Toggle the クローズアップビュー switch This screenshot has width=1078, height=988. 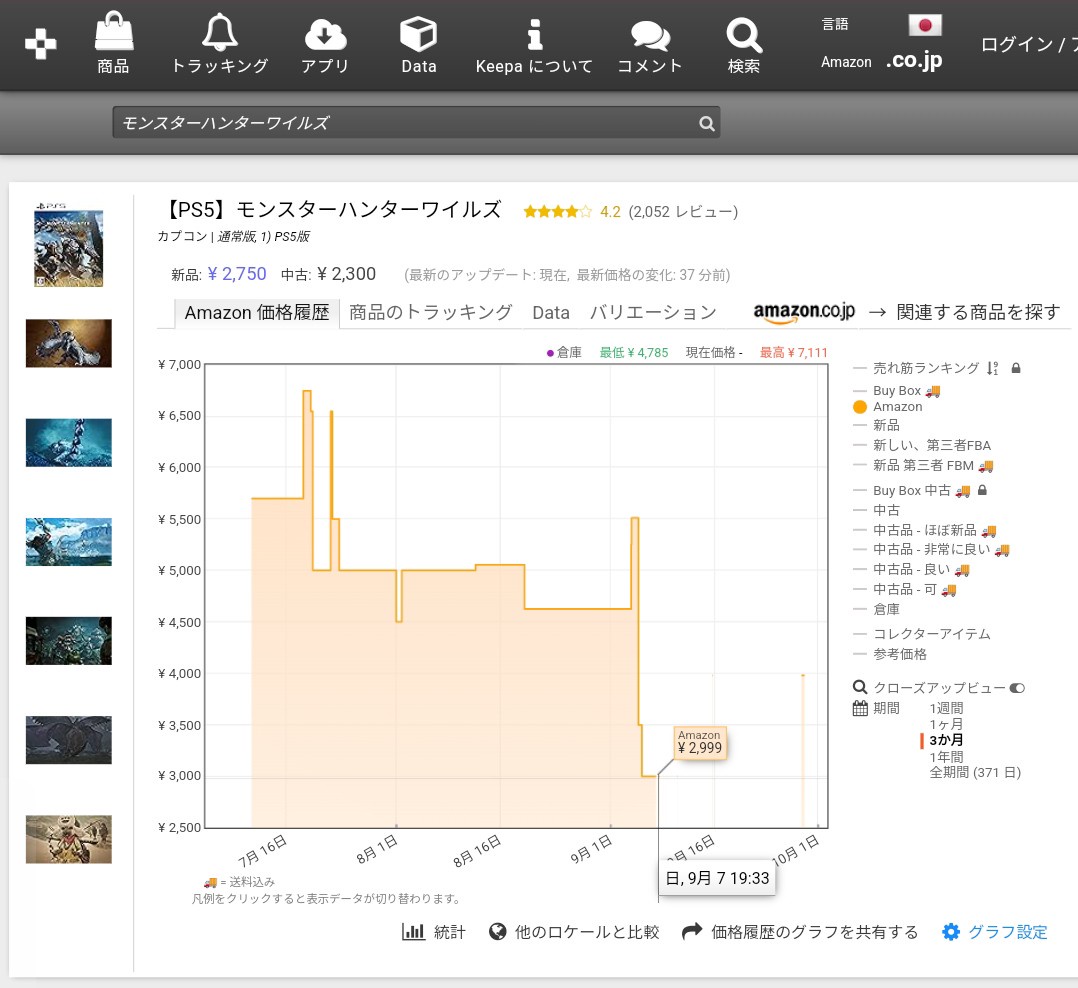[x=1017, y=688]
